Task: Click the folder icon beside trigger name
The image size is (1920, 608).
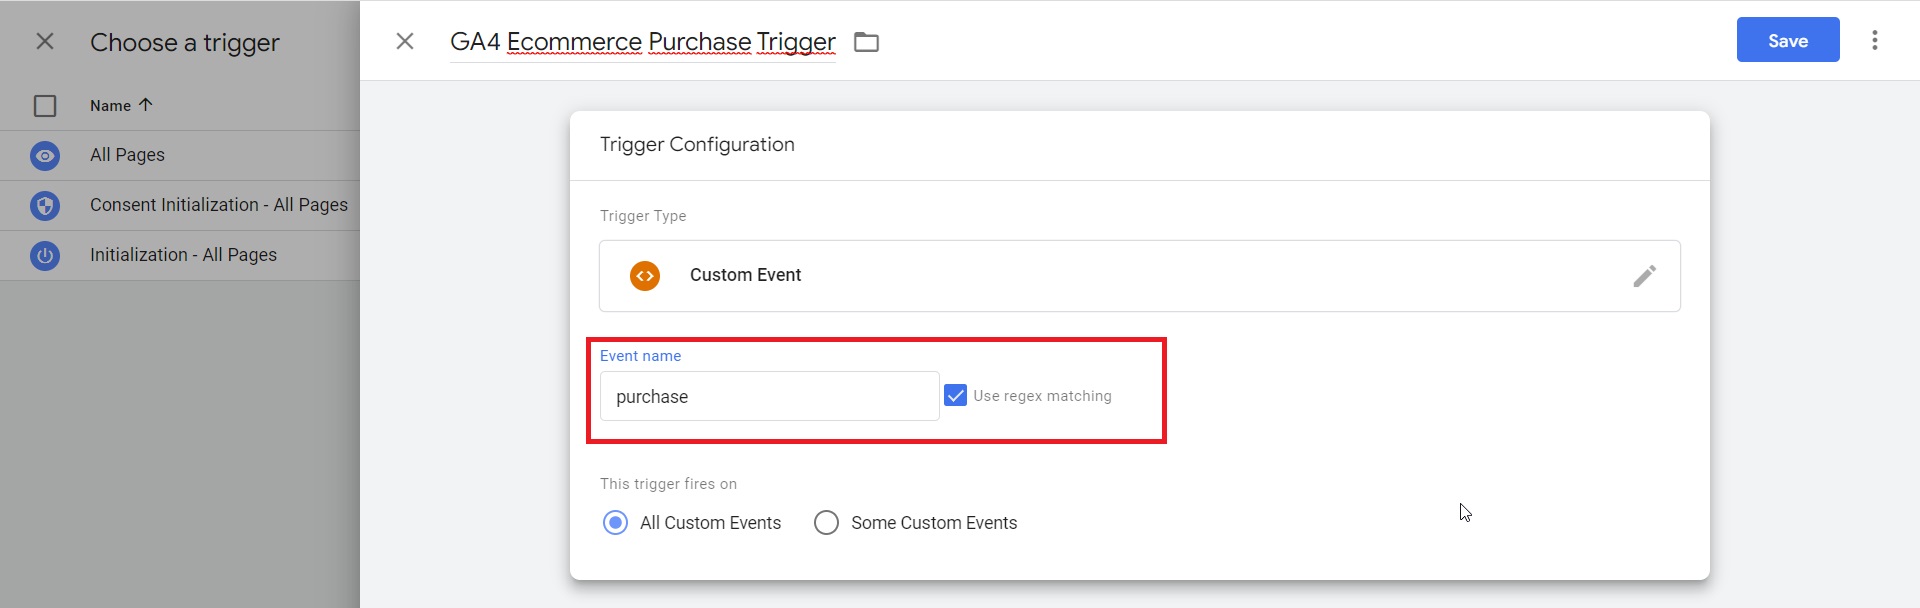Action: pos(866,42)
